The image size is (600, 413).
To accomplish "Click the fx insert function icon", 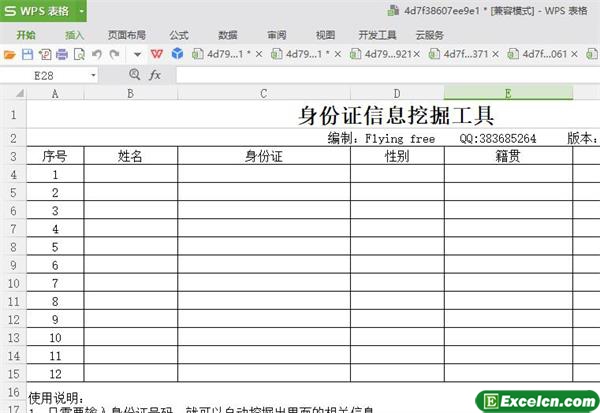I will click(x=155, y=75).
